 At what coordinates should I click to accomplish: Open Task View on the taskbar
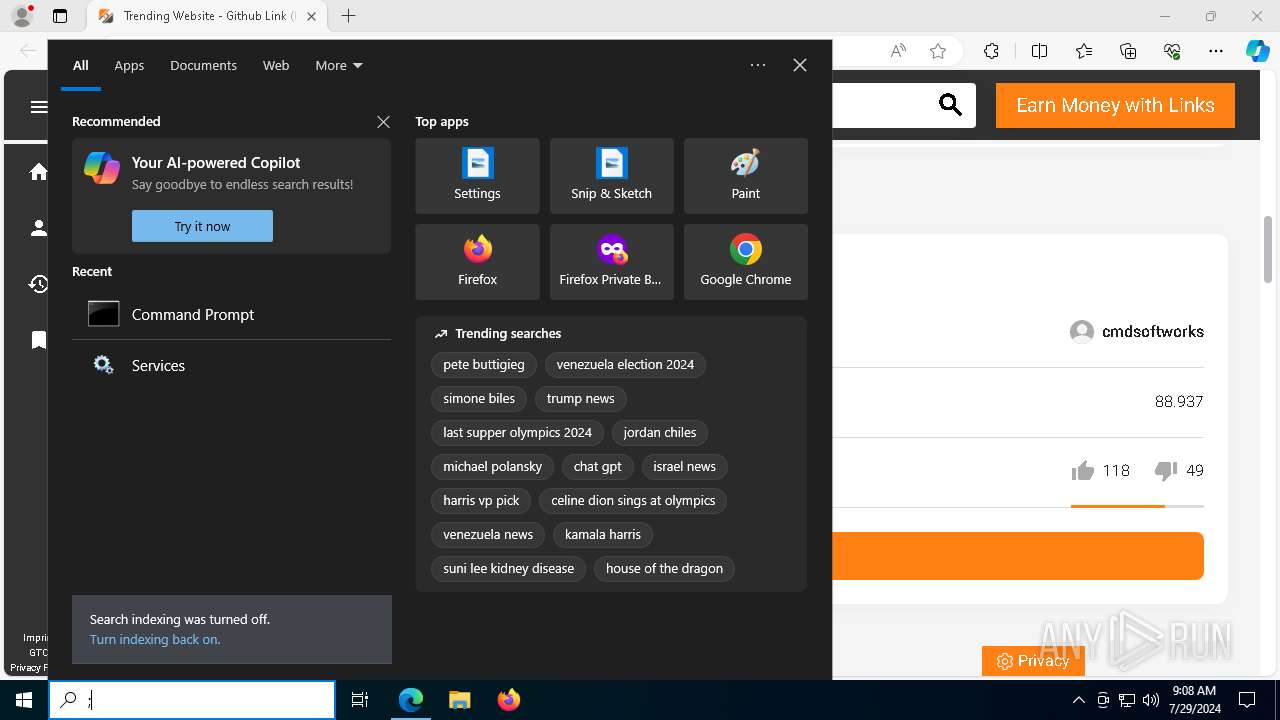[x=360, y=700]
